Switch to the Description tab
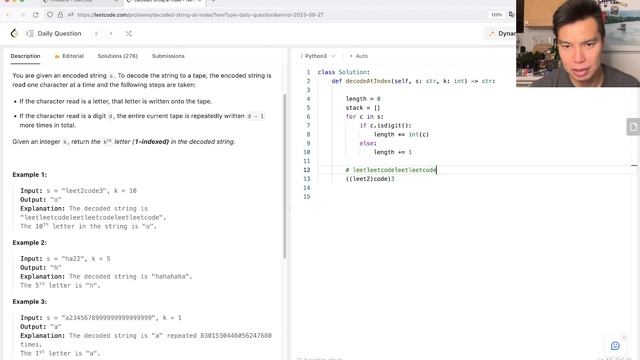The height and width of the screenshot is (360, 640). 25,56
